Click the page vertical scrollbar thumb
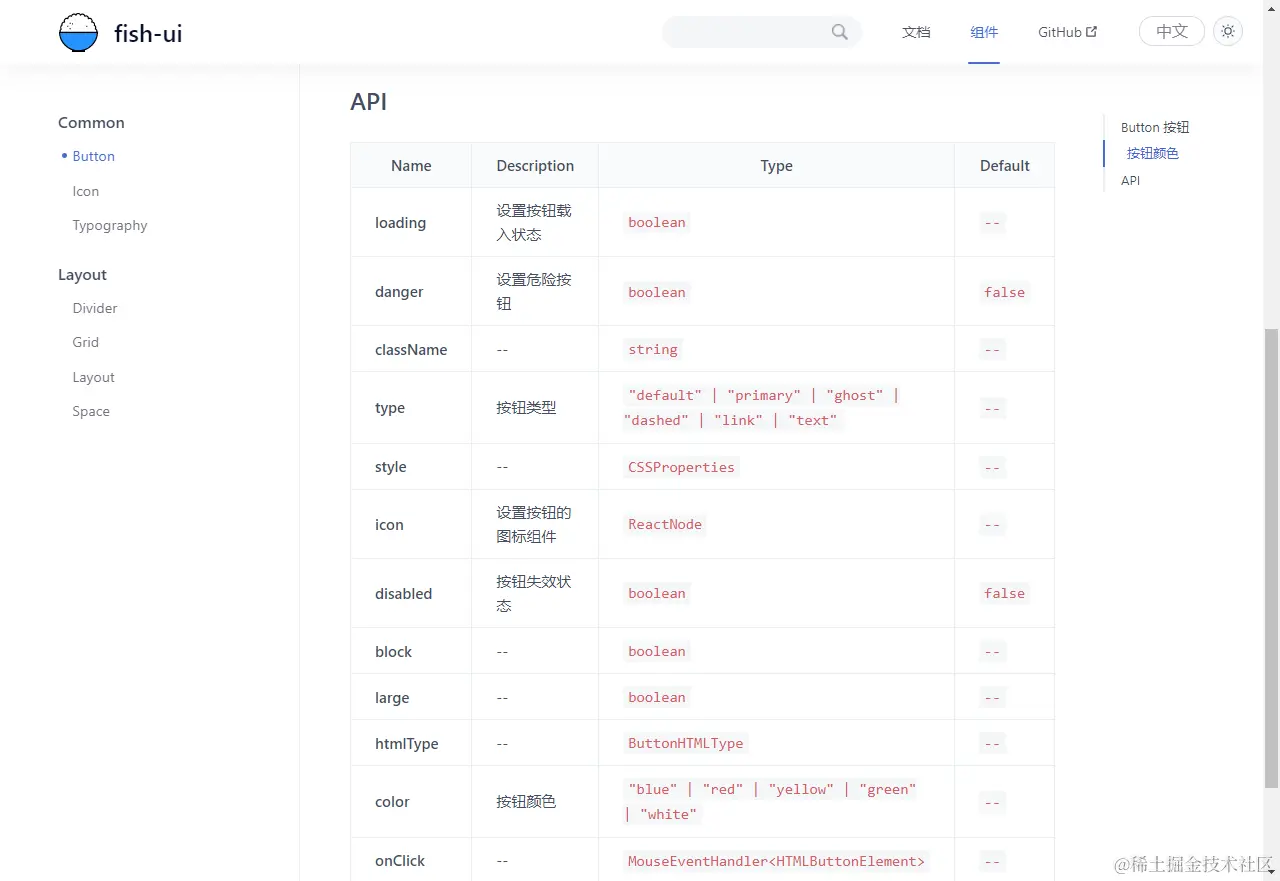This screenshot has height=881, width=1280. point(1272,558)
